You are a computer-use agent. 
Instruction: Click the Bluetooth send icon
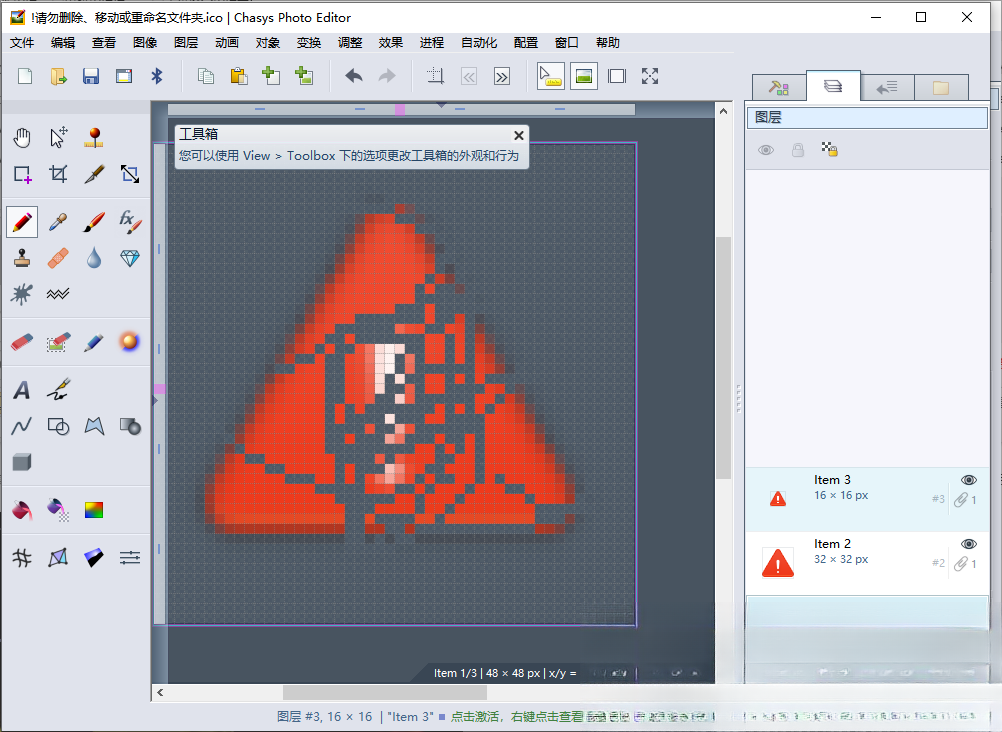point(157,76)
